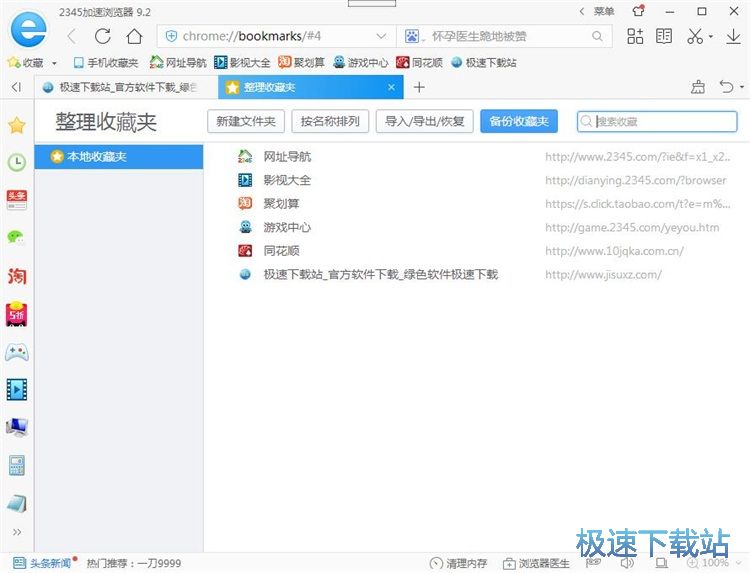The height and width of the screenshot is (573, 750).
Task: Click the chrome://bookmarks address field
Action: pyautogui.click(x=276, y=36)
